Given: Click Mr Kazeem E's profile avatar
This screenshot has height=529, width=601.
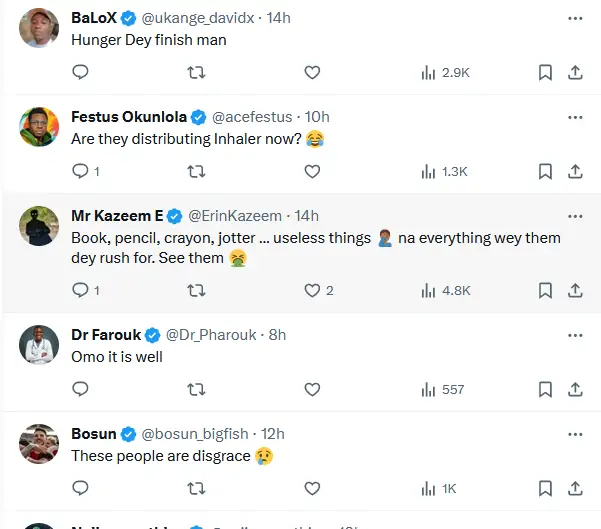Looking at the screenshot, I should [x=39, y=226].
